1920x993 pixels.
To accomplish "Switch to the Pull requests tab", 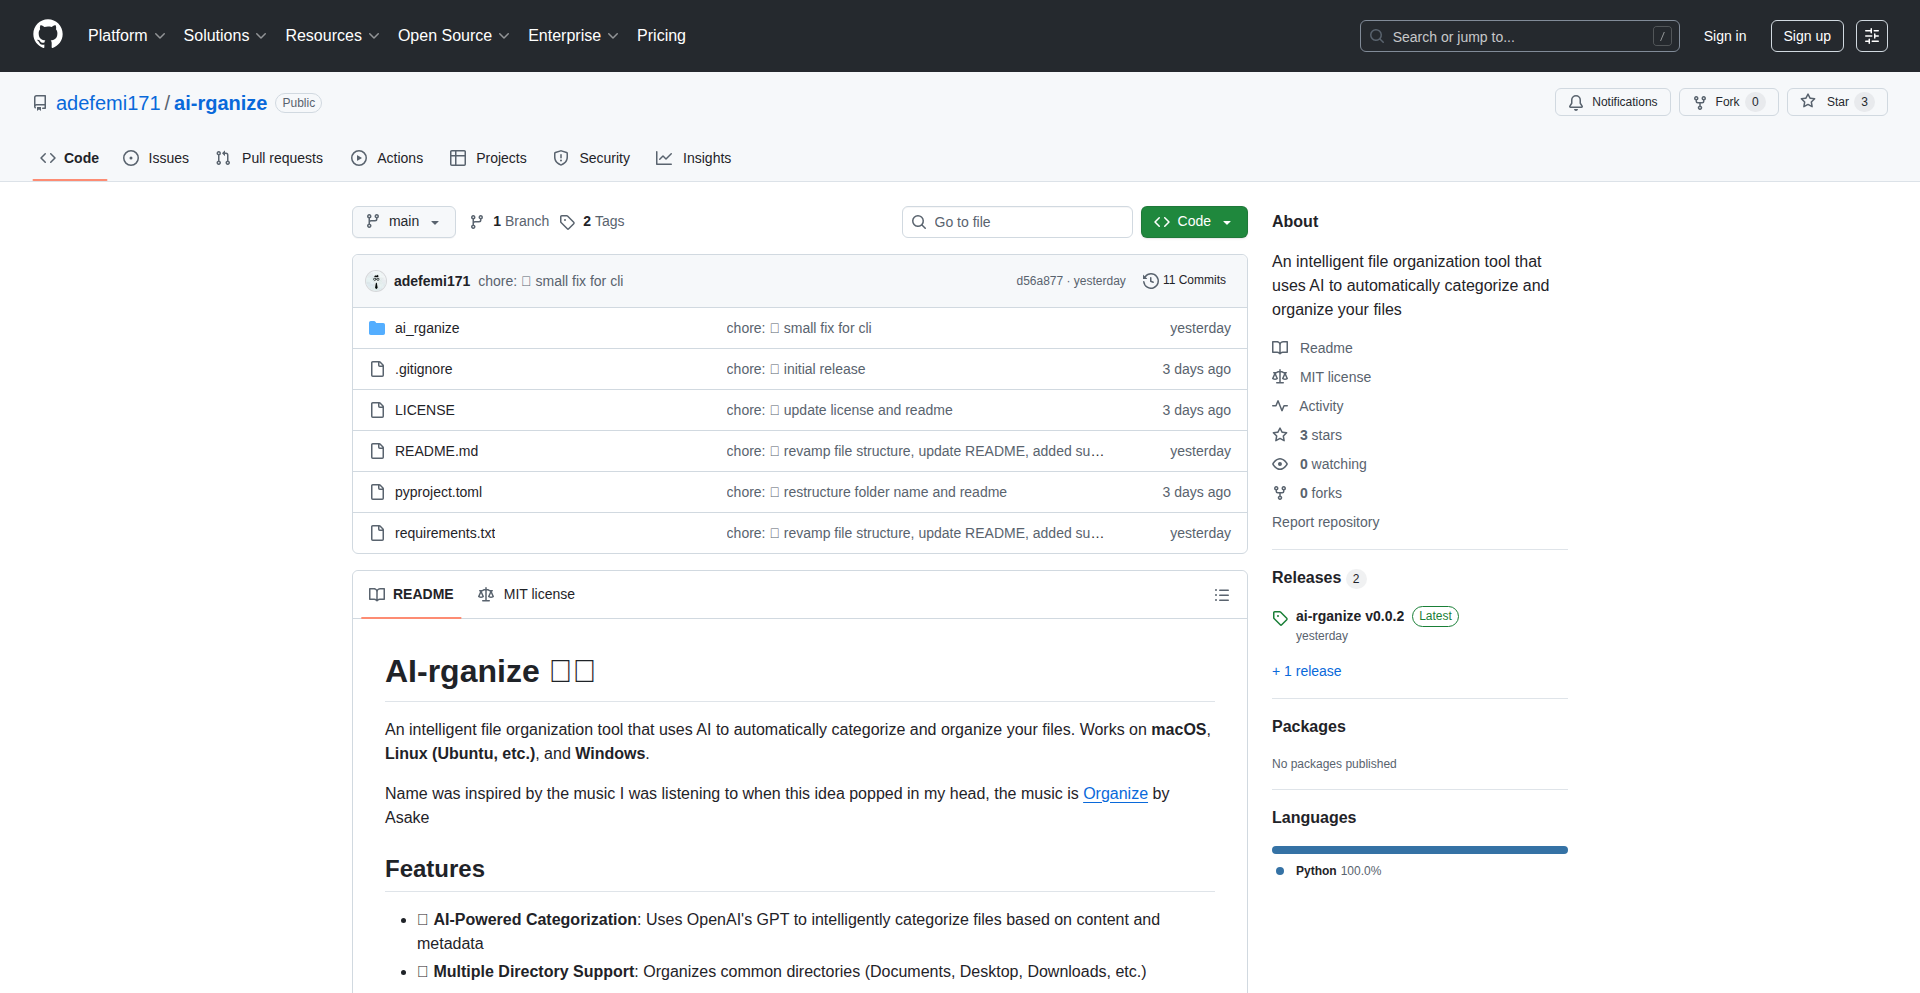I will point(270,158).
